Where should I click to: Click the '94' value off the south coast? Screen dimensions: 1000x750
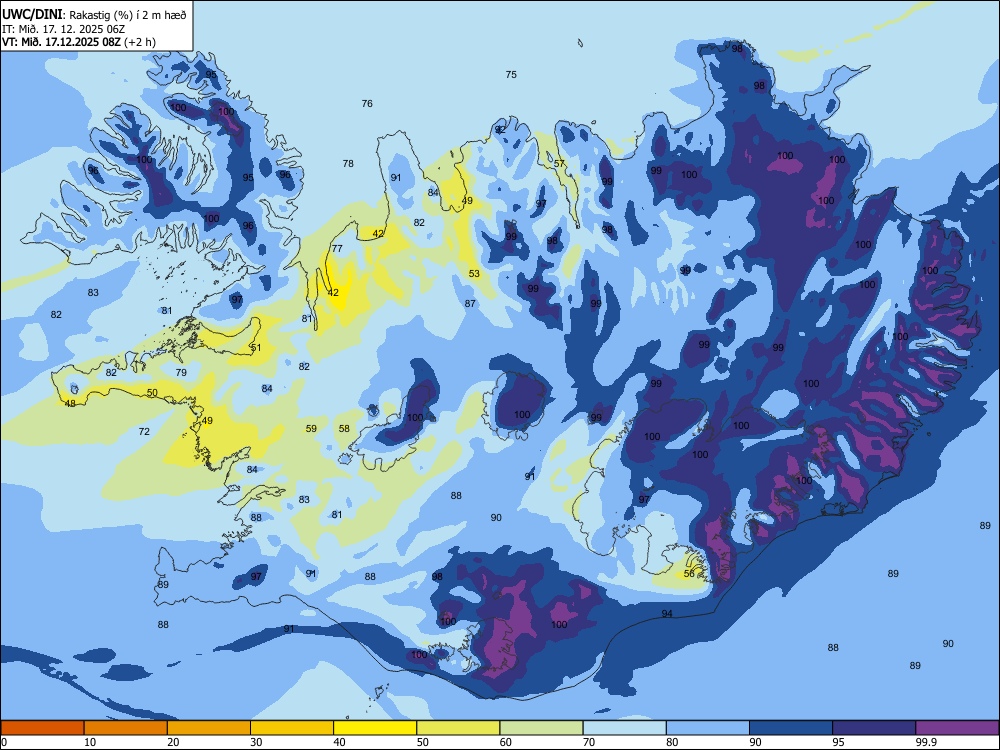[667, 614]
